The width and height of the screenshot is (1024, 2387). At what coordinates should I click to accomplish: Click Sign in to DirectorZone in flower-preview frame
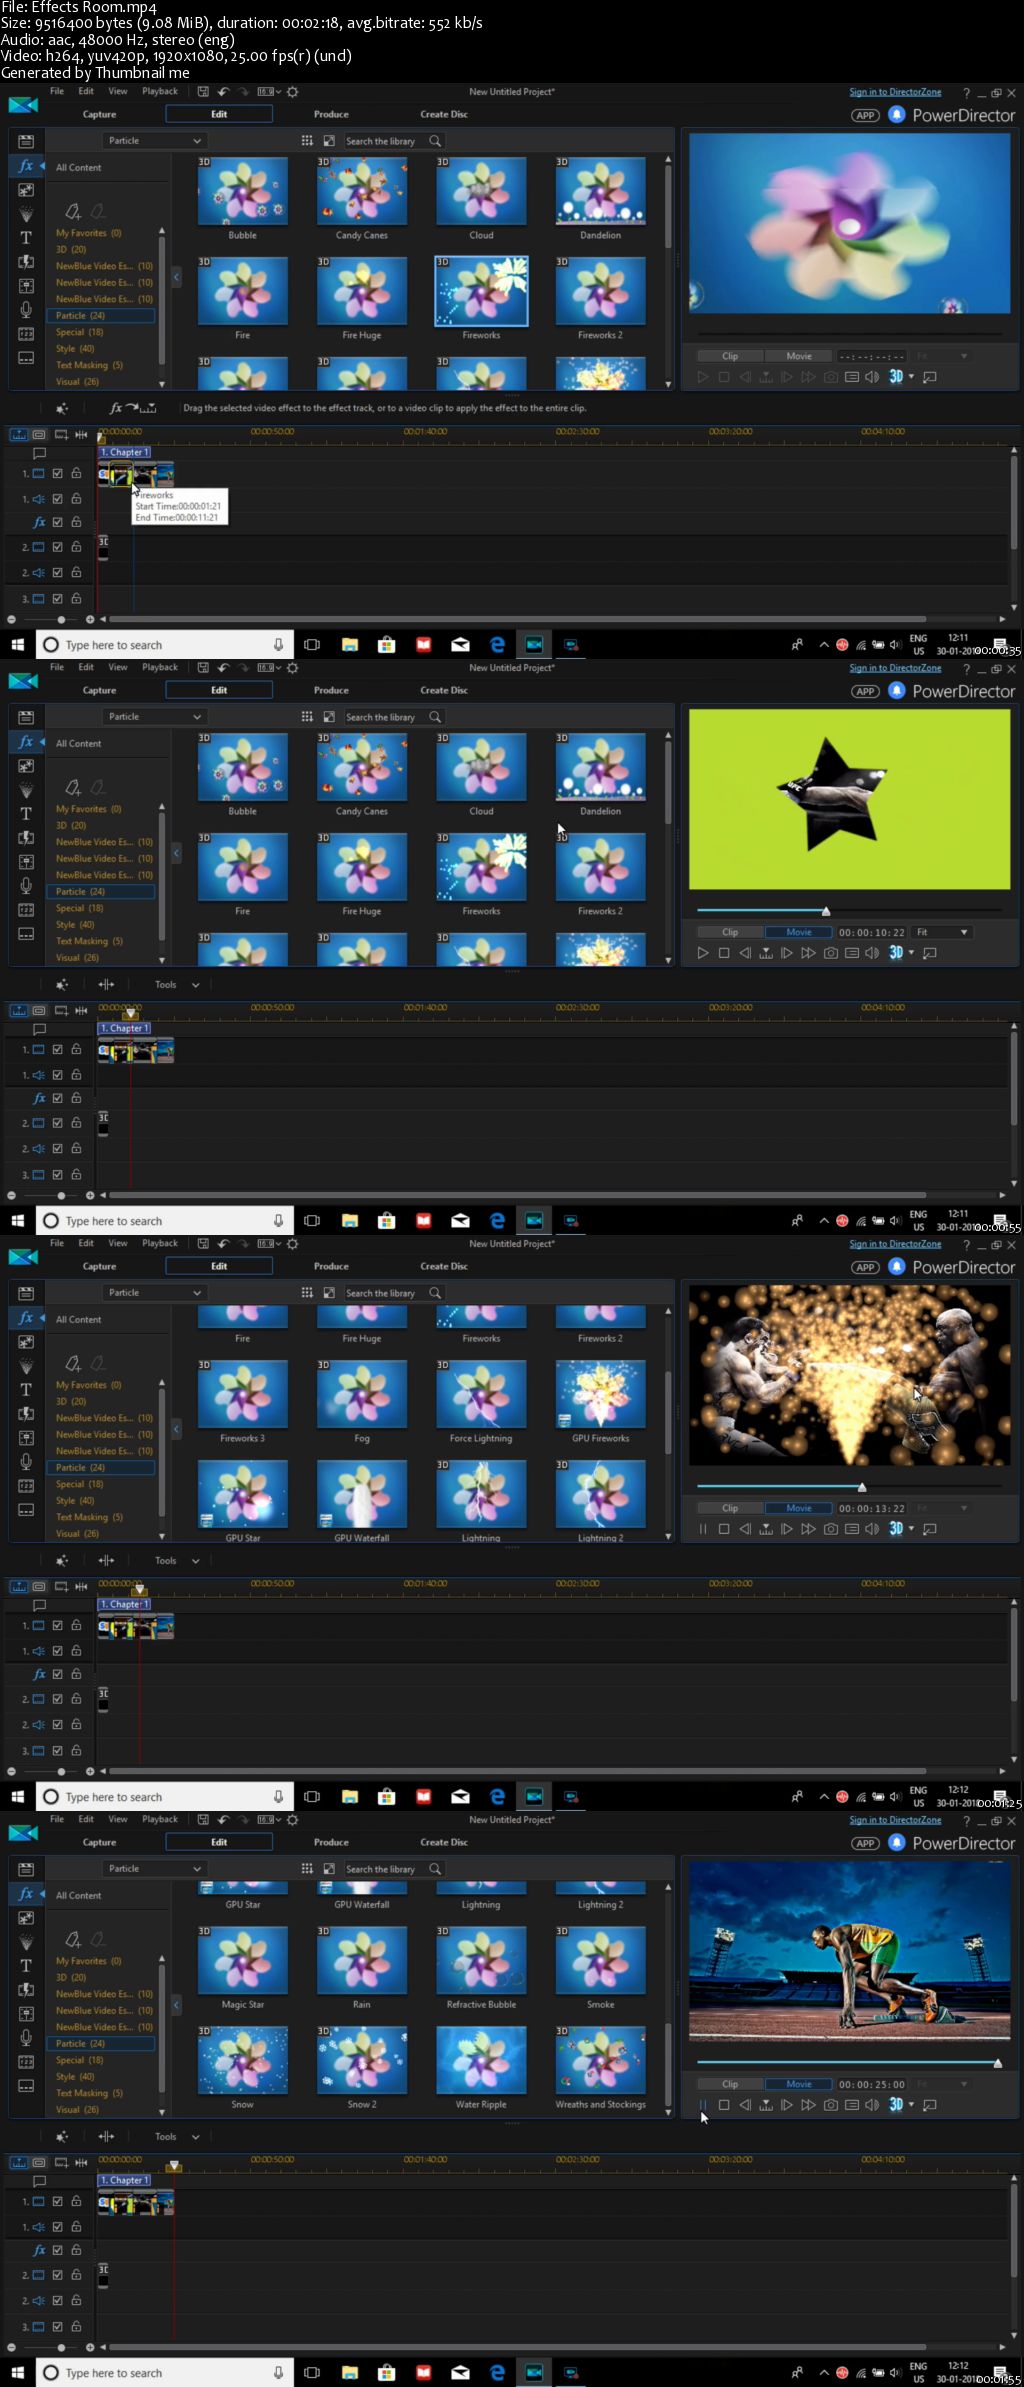pos(895,92)
